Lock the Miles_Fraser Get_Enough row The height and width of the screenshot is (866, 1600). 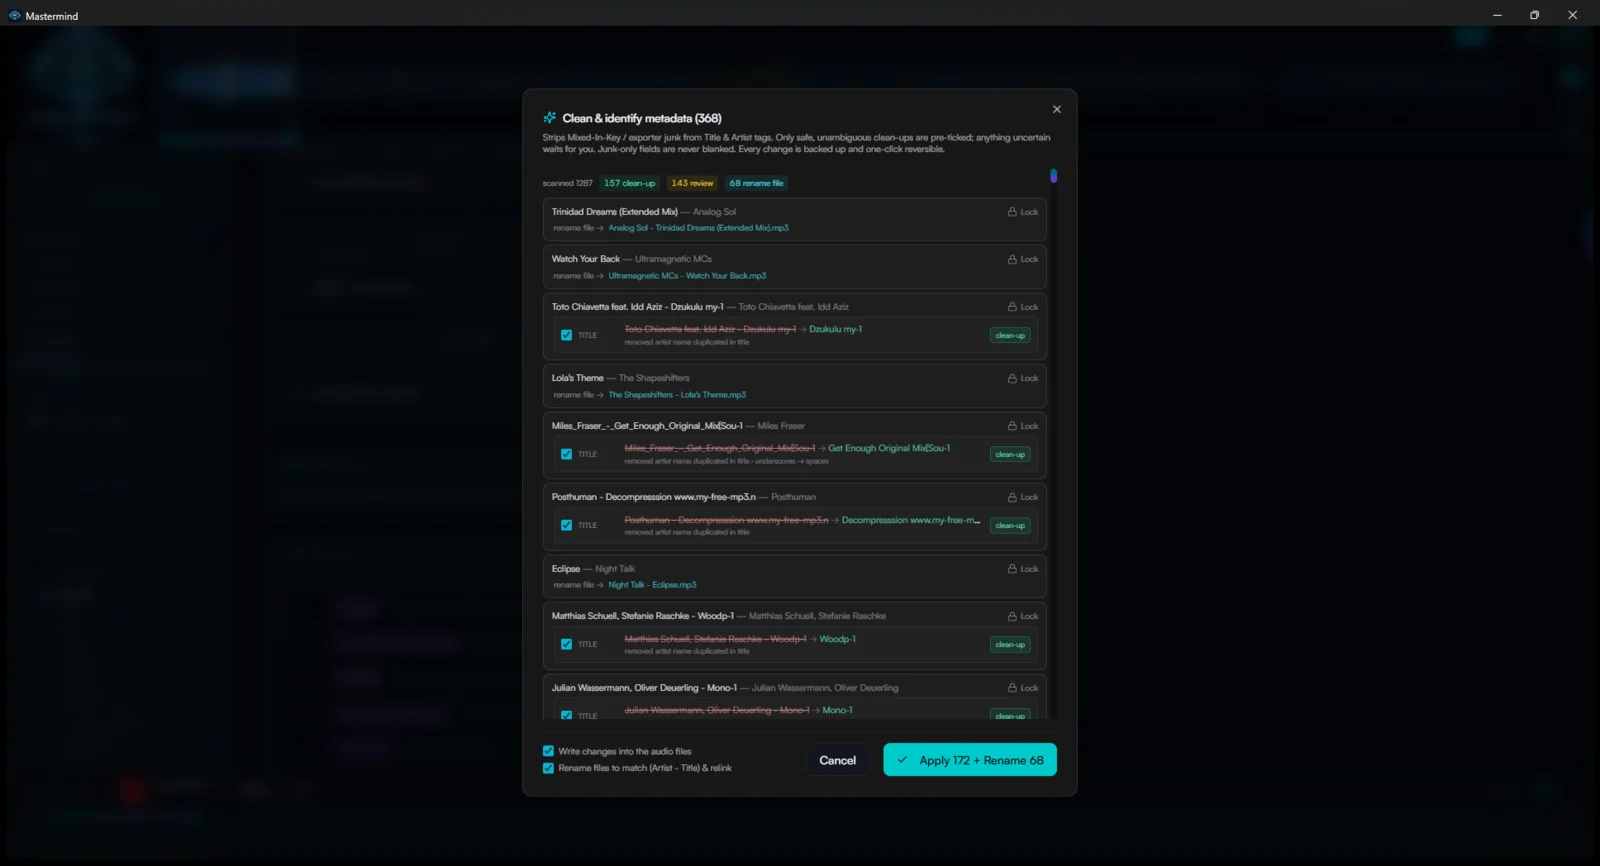click(1023, 426)
